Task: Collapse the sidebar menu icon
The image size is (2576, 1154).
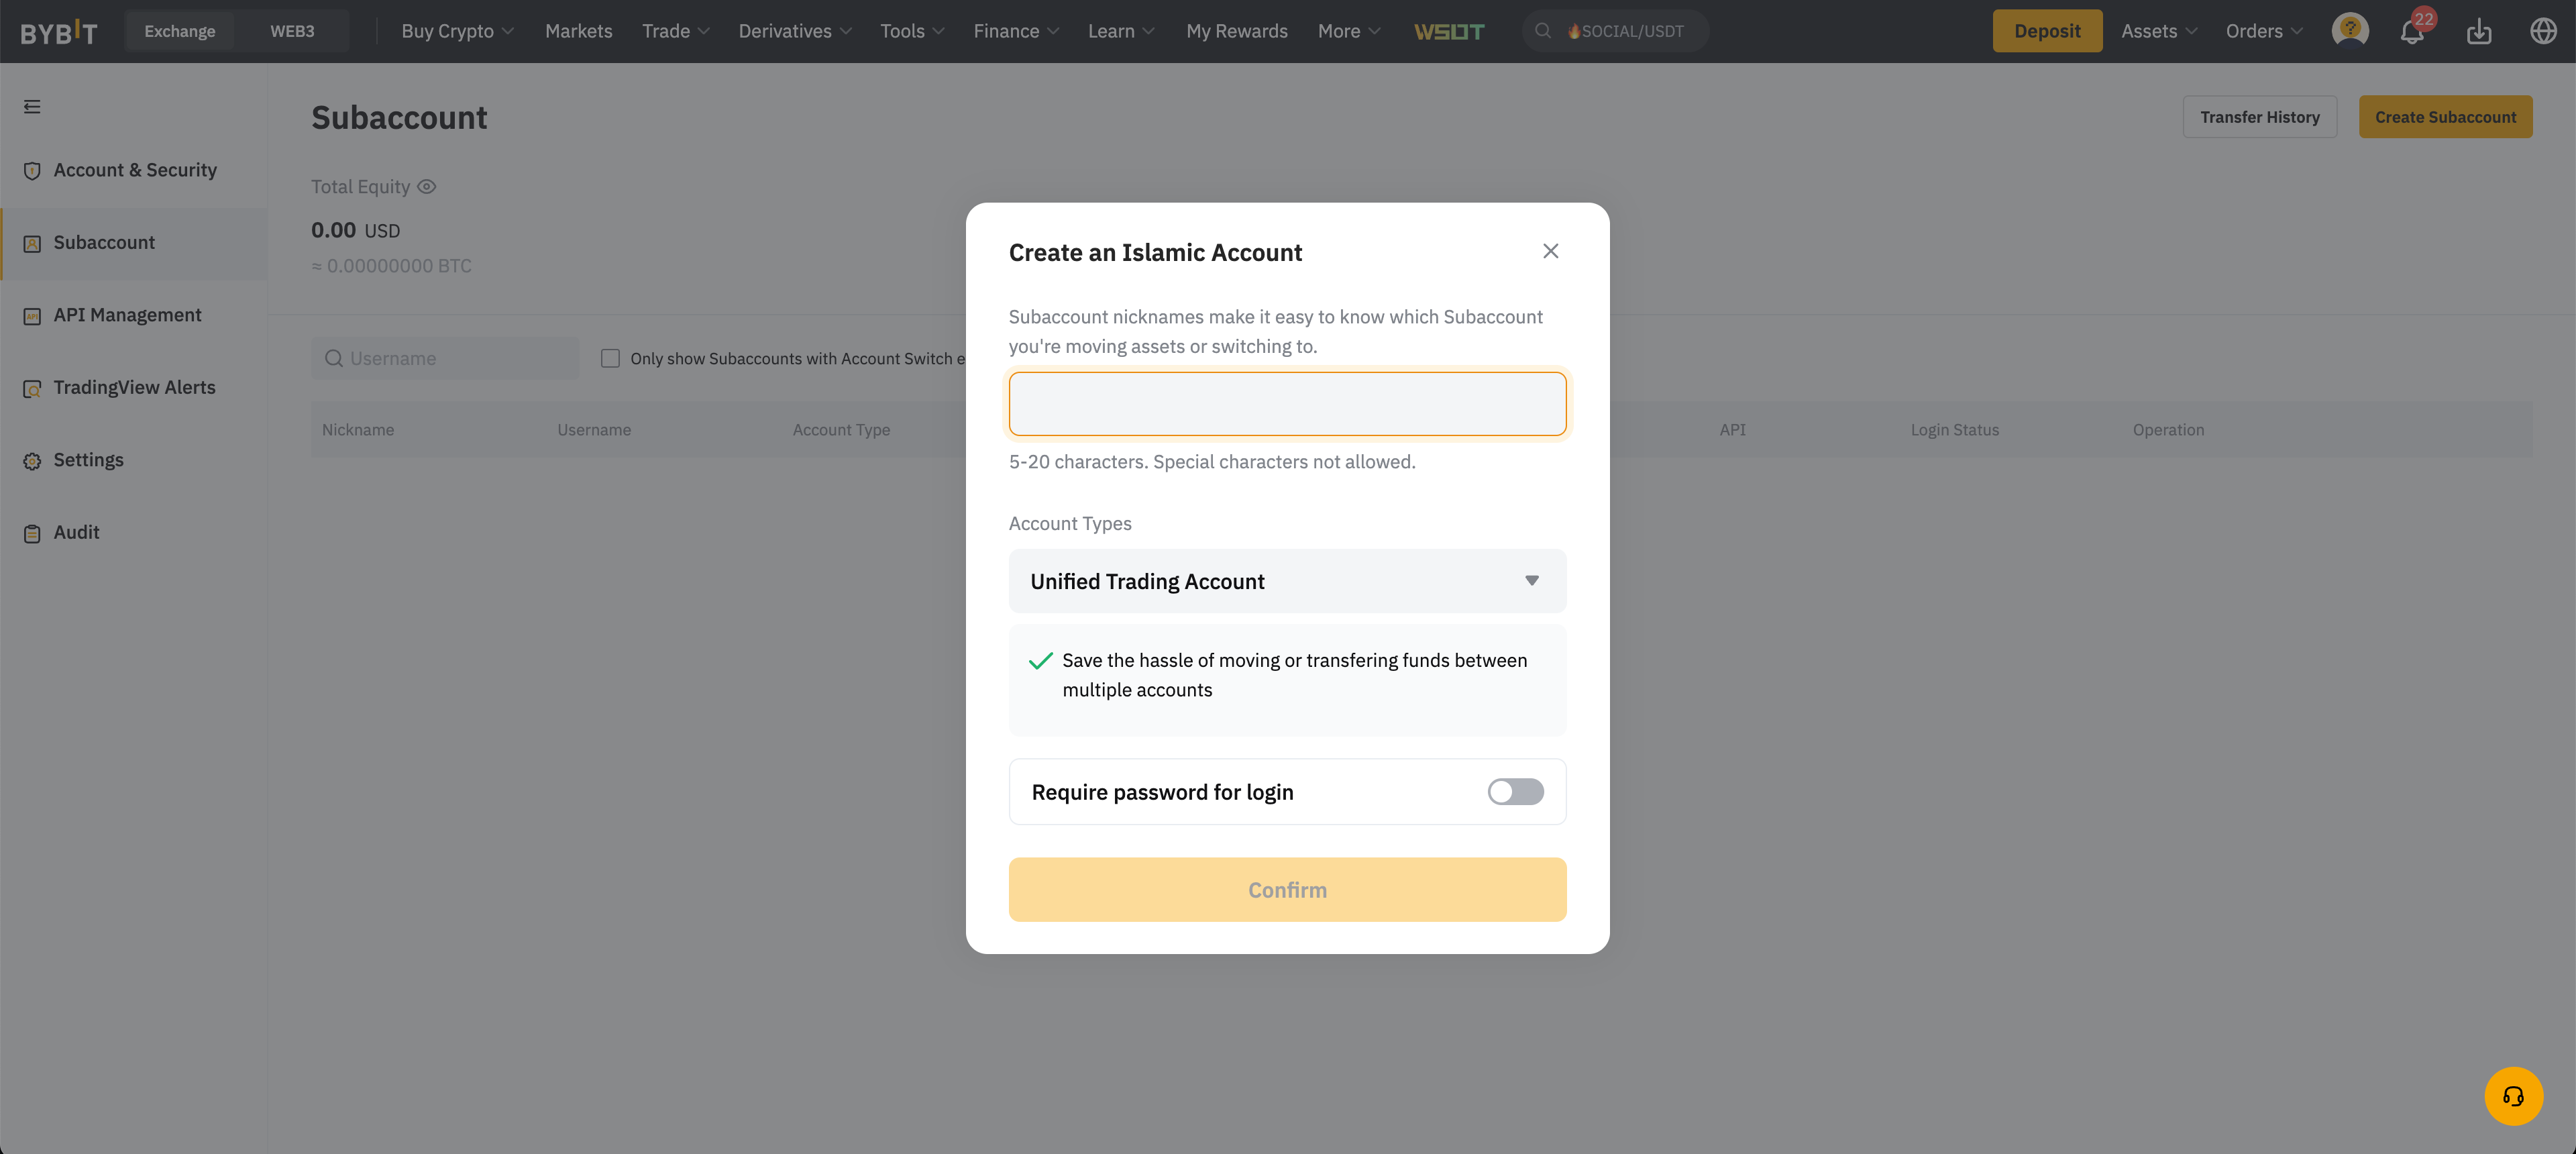Action: (32, 107)
